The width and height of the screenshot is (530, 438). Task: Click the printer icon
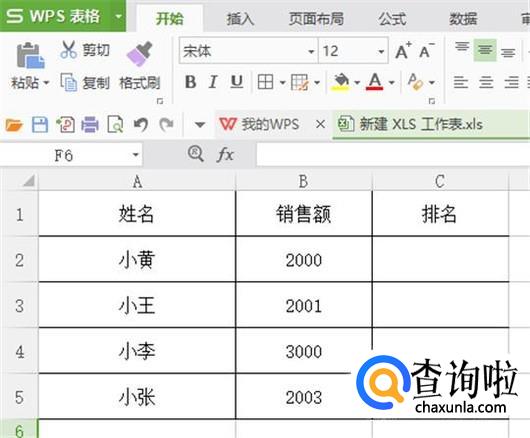click(90, 125)
